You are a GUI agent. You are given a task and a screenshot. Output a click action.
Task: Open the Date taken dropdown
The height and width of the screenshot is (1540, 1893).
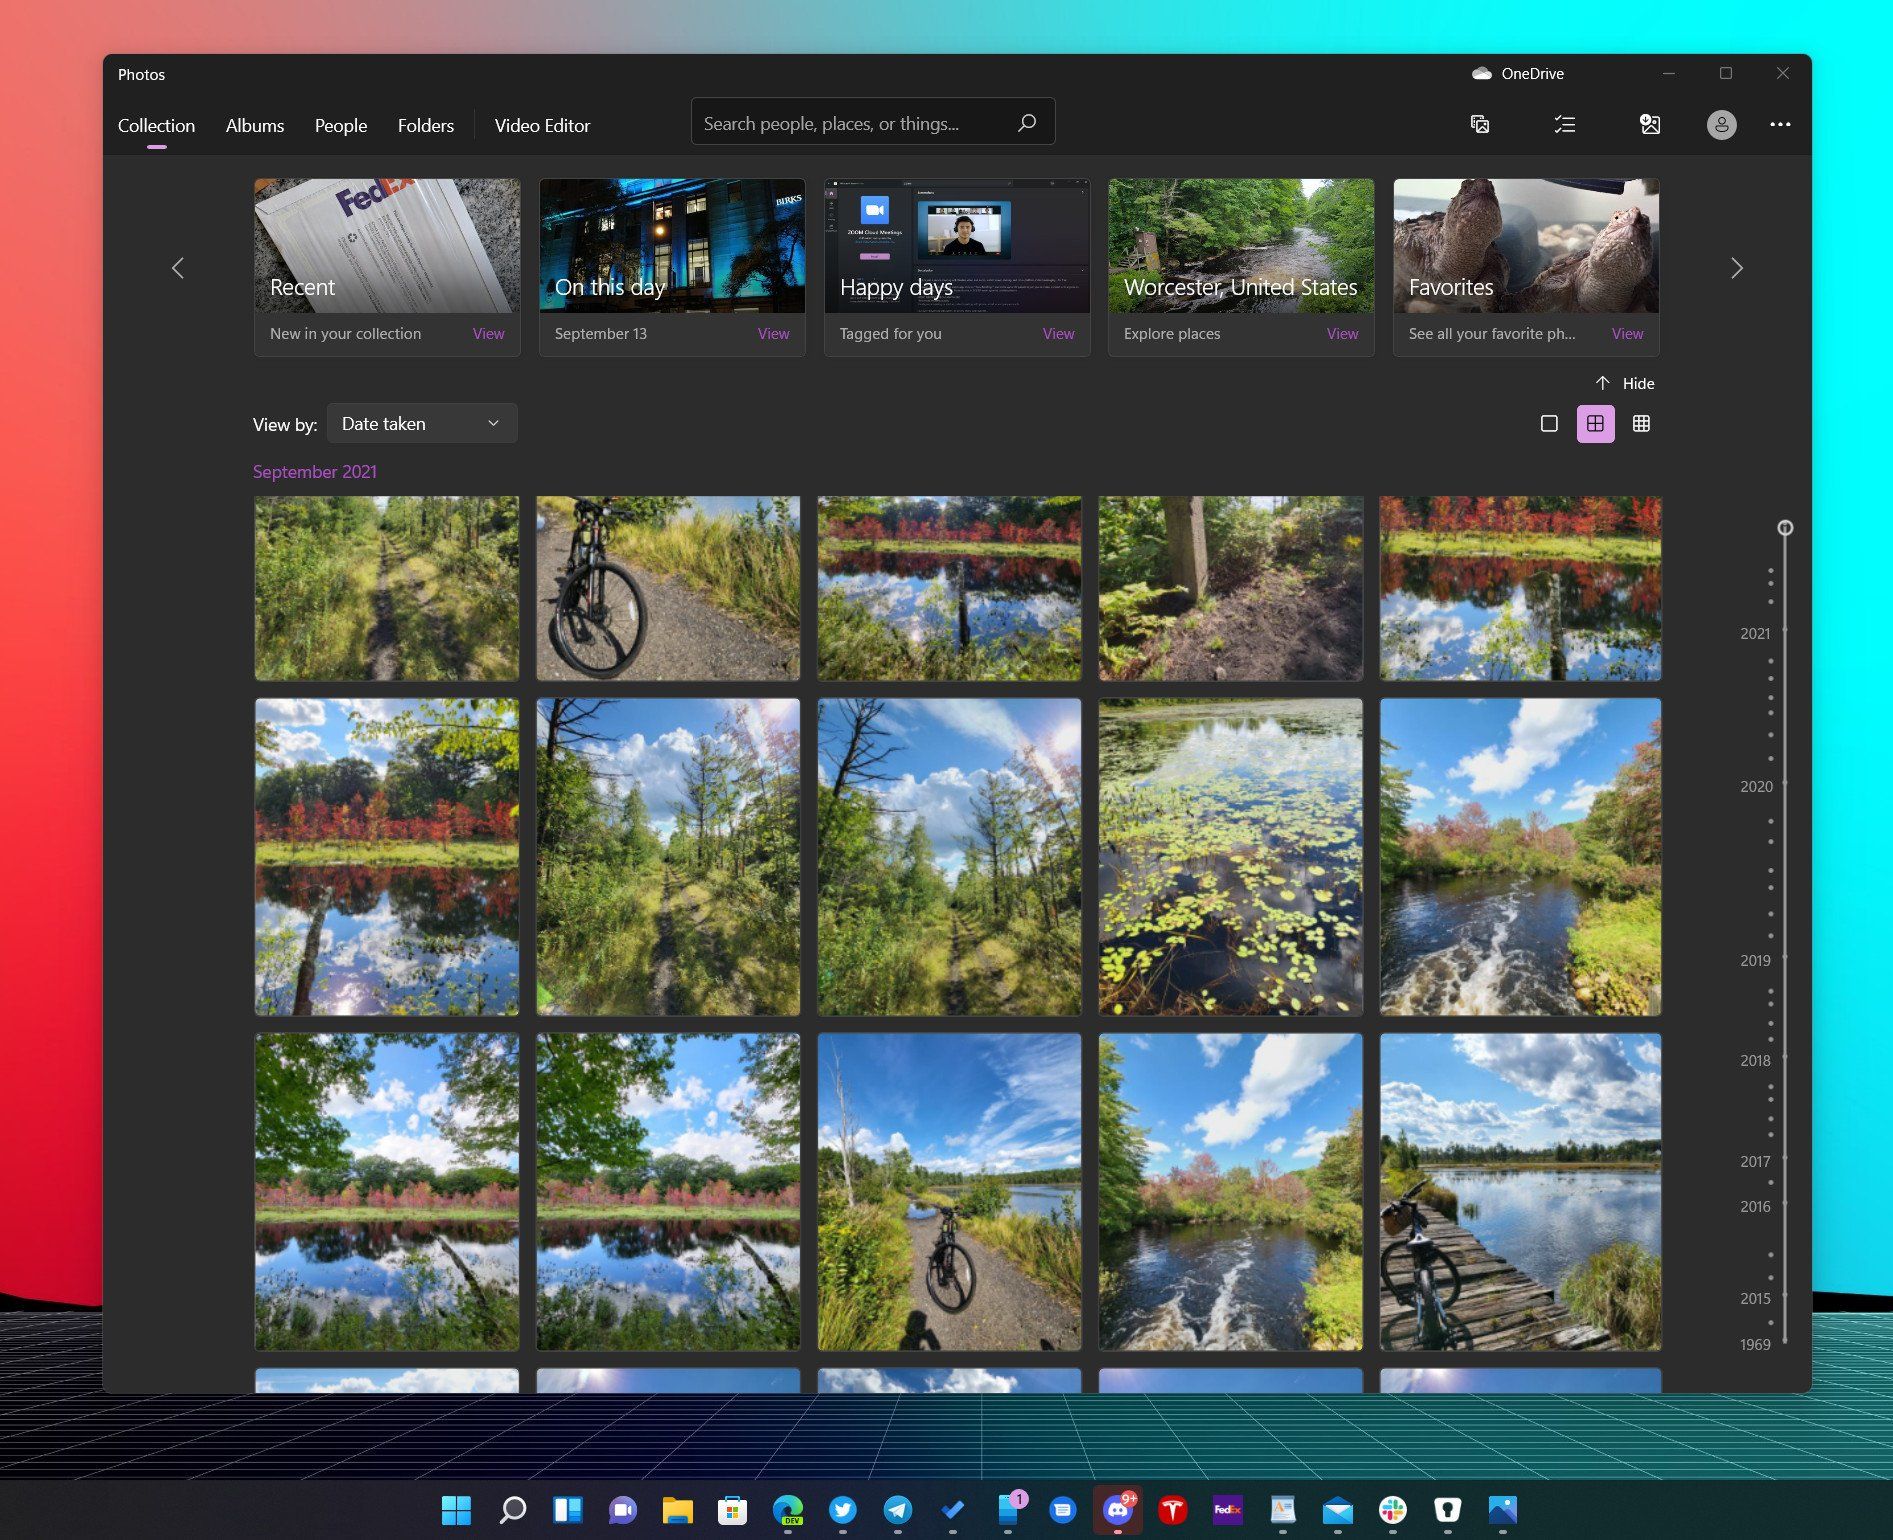[x=421, y=423]
